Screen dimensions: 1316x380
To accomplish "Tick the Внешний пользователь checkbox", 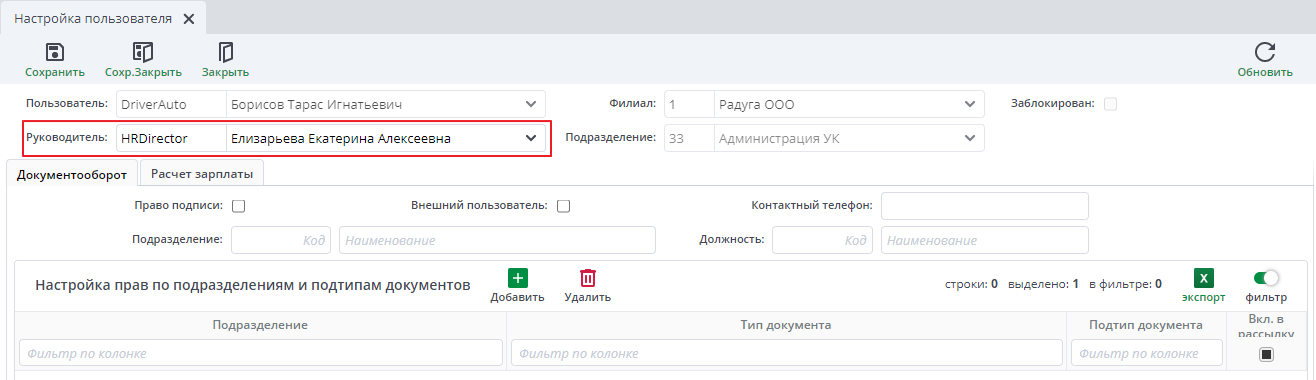I will point(563,206).
